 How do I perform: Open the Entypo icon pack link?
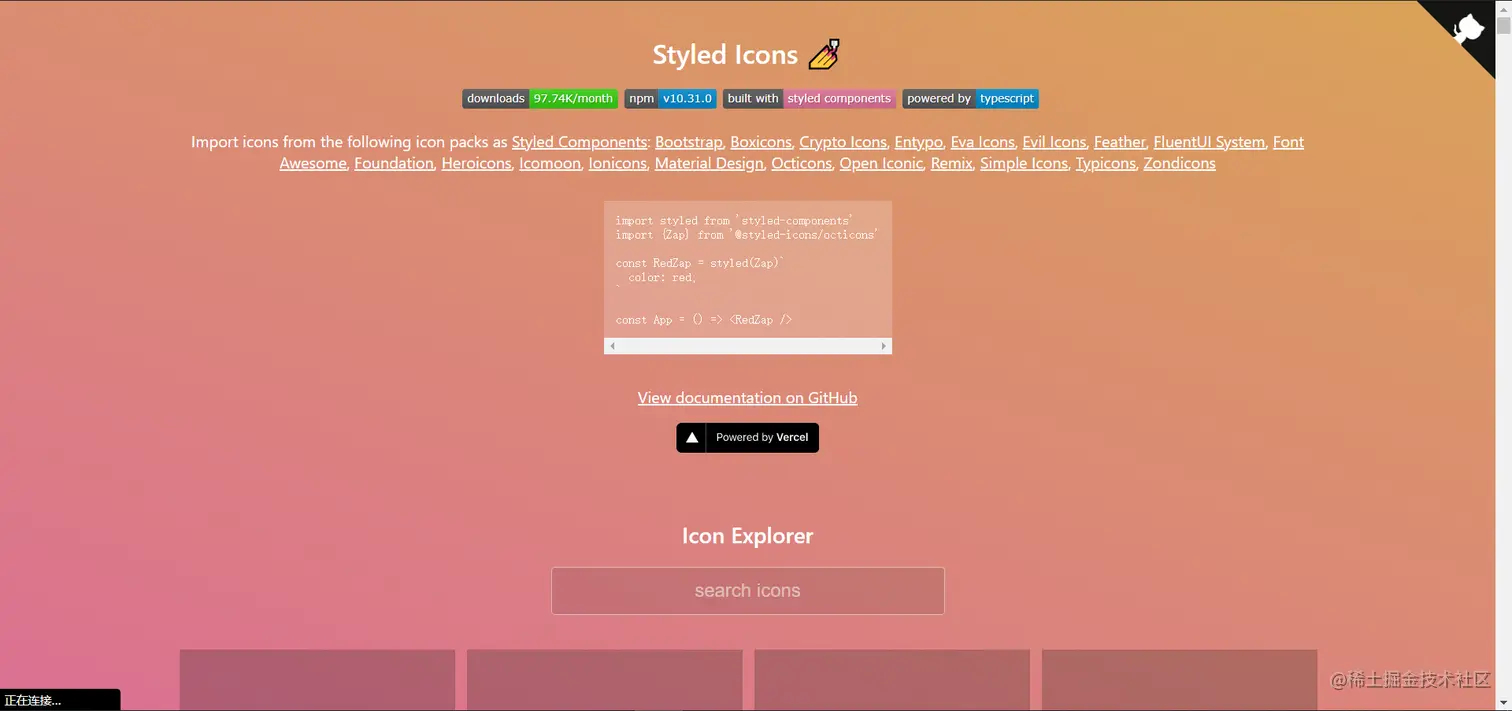(918, 142)
